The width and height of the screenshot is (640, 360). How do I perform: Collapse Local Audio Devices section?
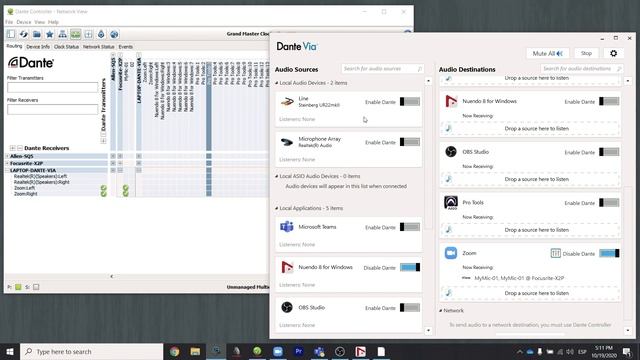click(277, 83)
